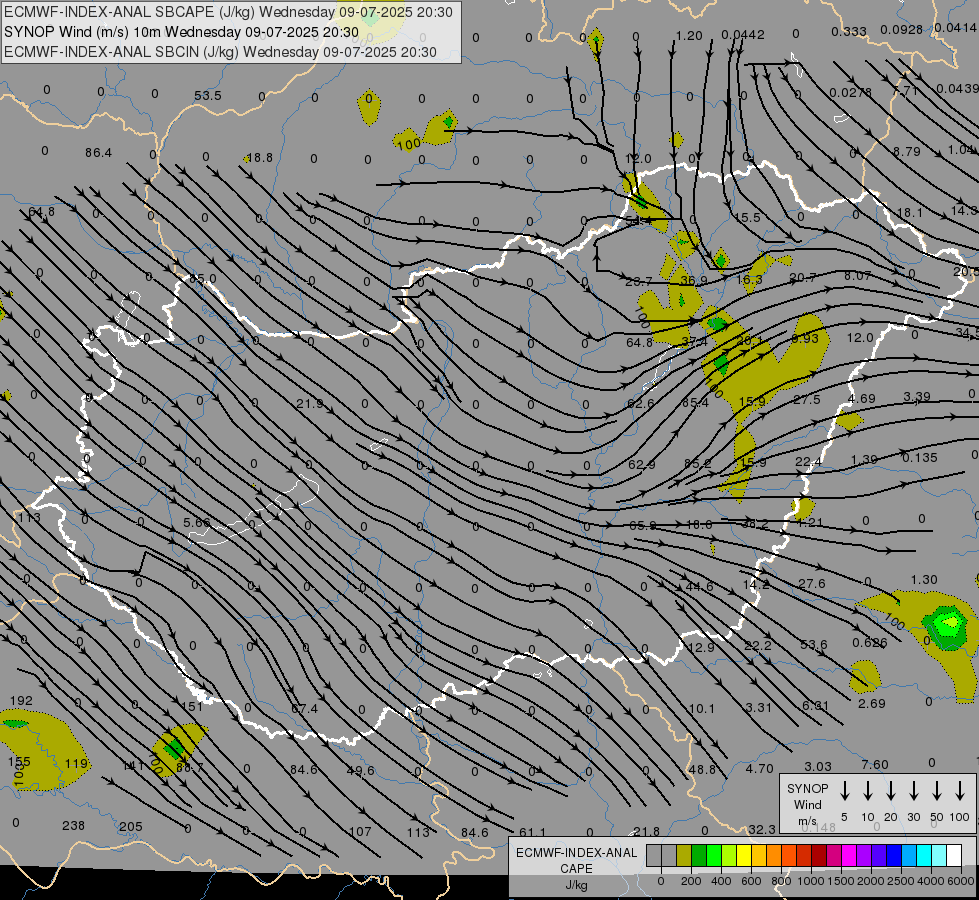Click the map value 5.66

(x=197, y=522)
